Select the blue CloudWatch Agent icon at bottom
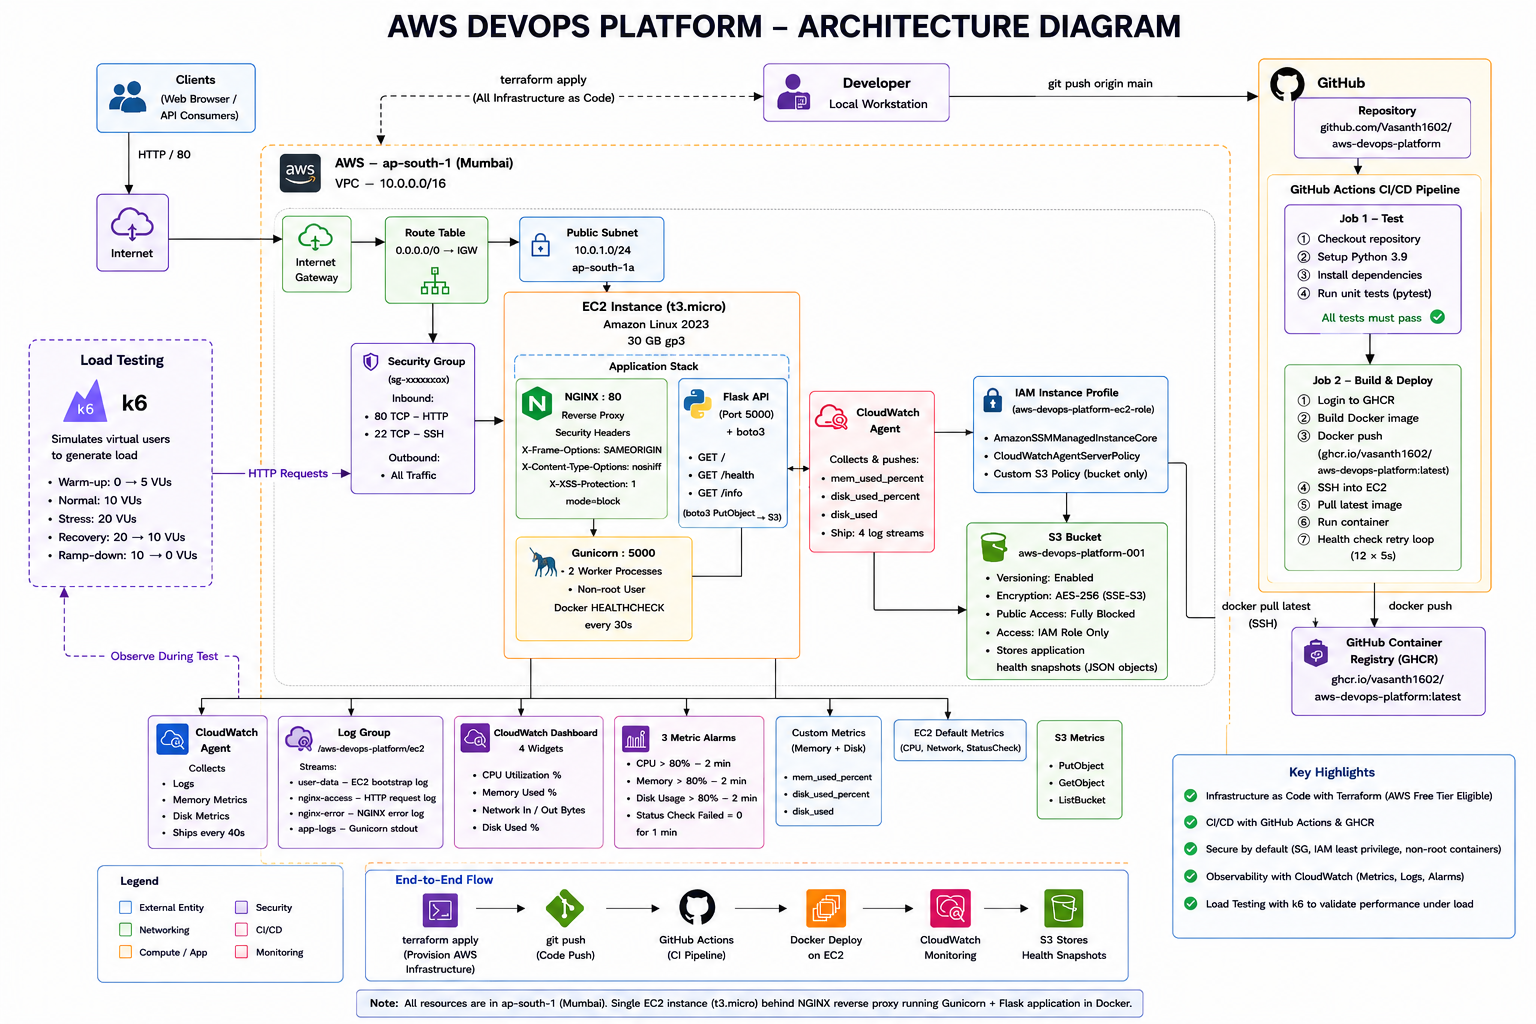 pos(173,739)
